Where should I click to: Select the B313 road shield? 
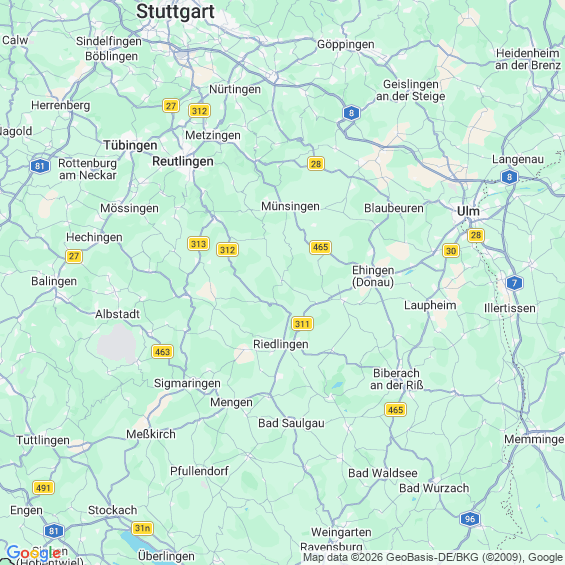click(199, 244)
